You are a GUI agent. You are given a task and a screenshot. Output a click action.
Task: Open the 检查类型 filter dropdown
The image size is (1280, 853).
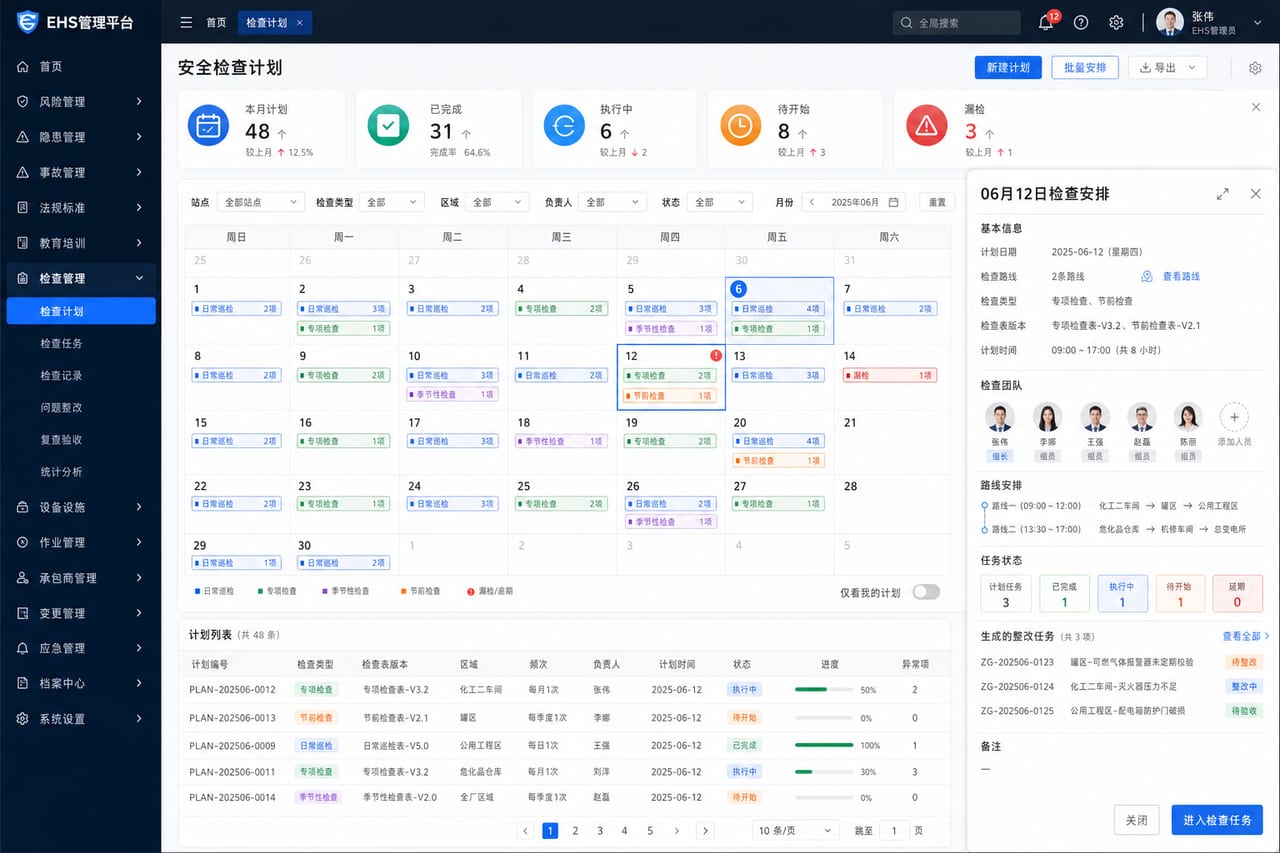[x=391, y=202]
